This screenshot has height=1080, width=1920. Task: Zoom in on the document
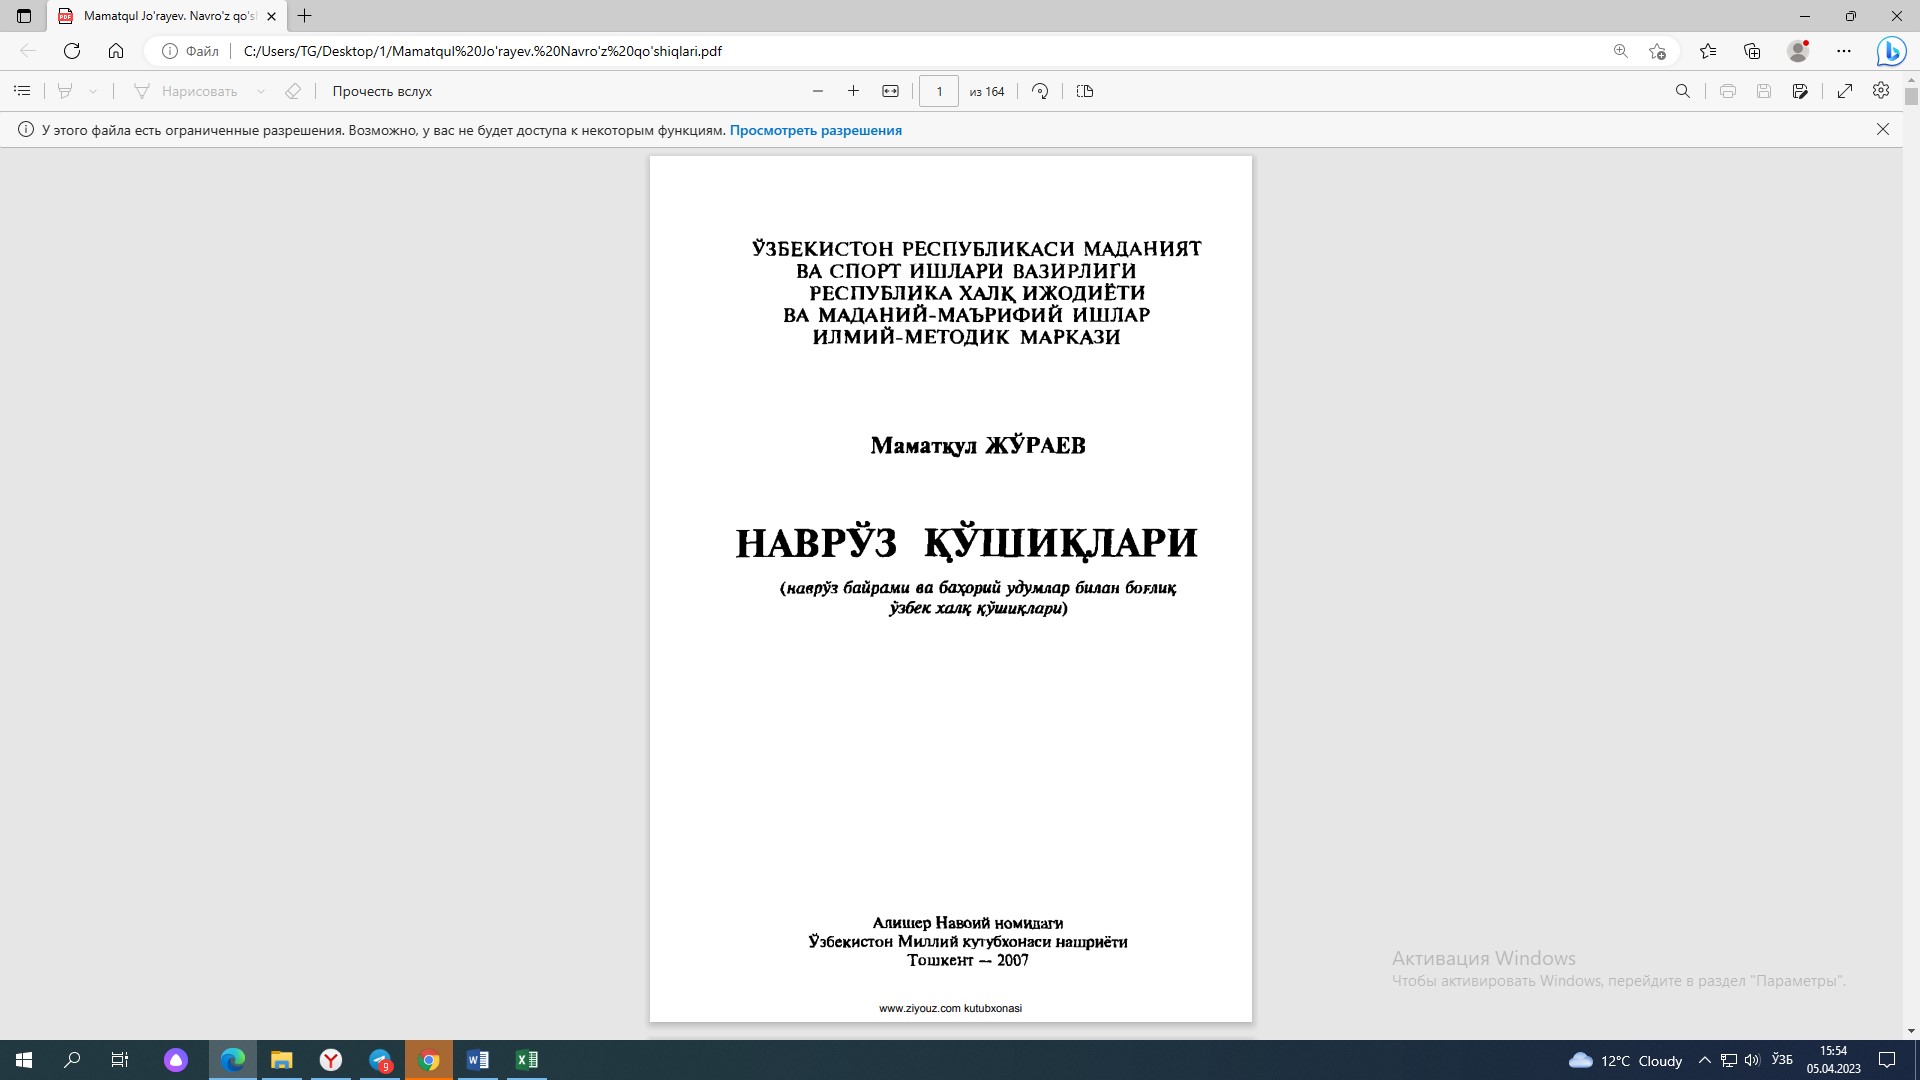point(853,91)
